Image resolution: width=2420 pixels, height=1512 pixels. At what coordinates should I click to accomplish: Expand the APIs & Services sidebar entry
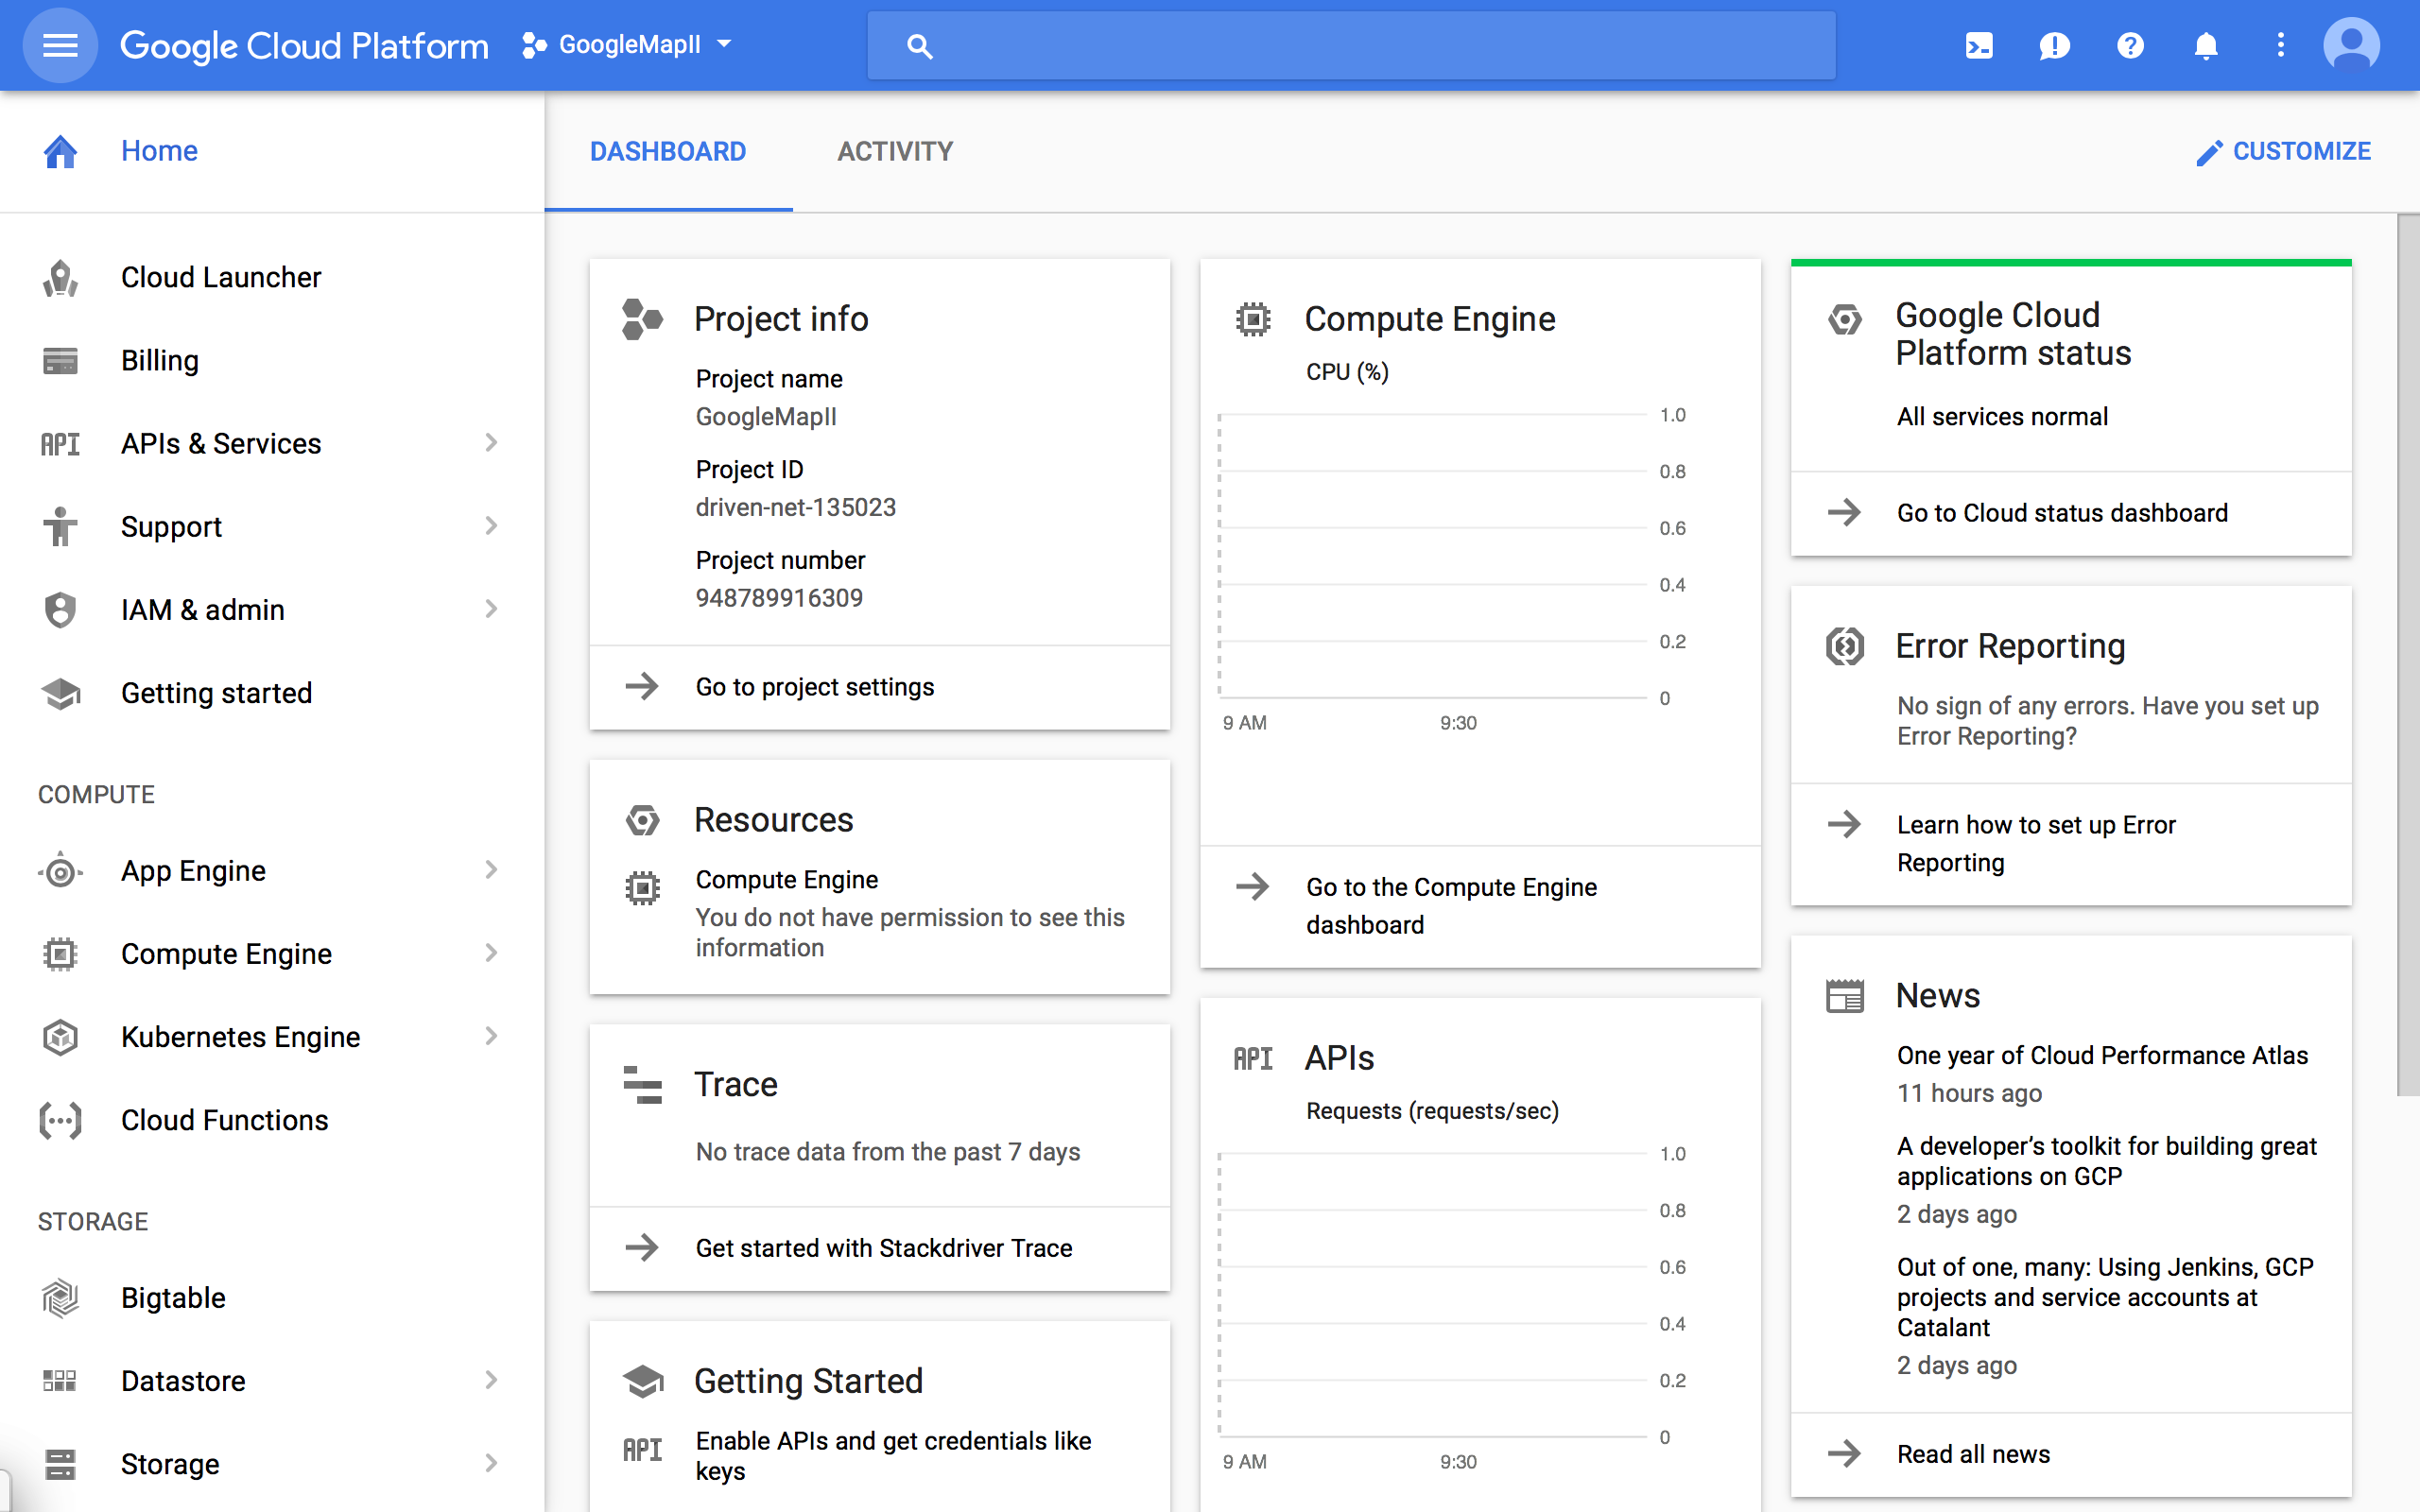490,443
